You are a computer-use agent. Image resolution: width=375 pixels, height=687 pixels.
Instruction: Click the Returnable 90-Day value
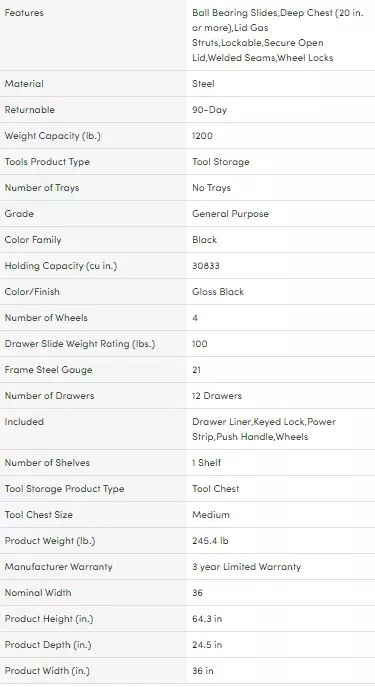(209, 110)
